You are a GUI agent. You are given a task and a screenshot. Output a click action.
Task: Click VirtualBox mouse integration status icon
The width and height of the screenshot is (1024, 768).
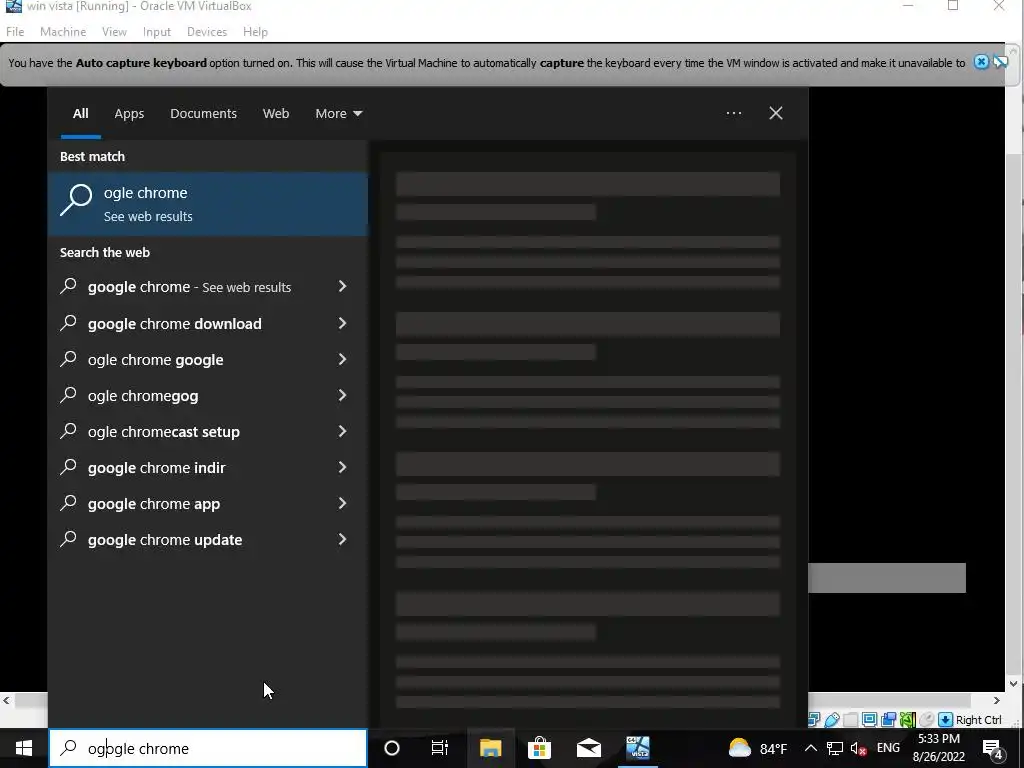(927, 720)
